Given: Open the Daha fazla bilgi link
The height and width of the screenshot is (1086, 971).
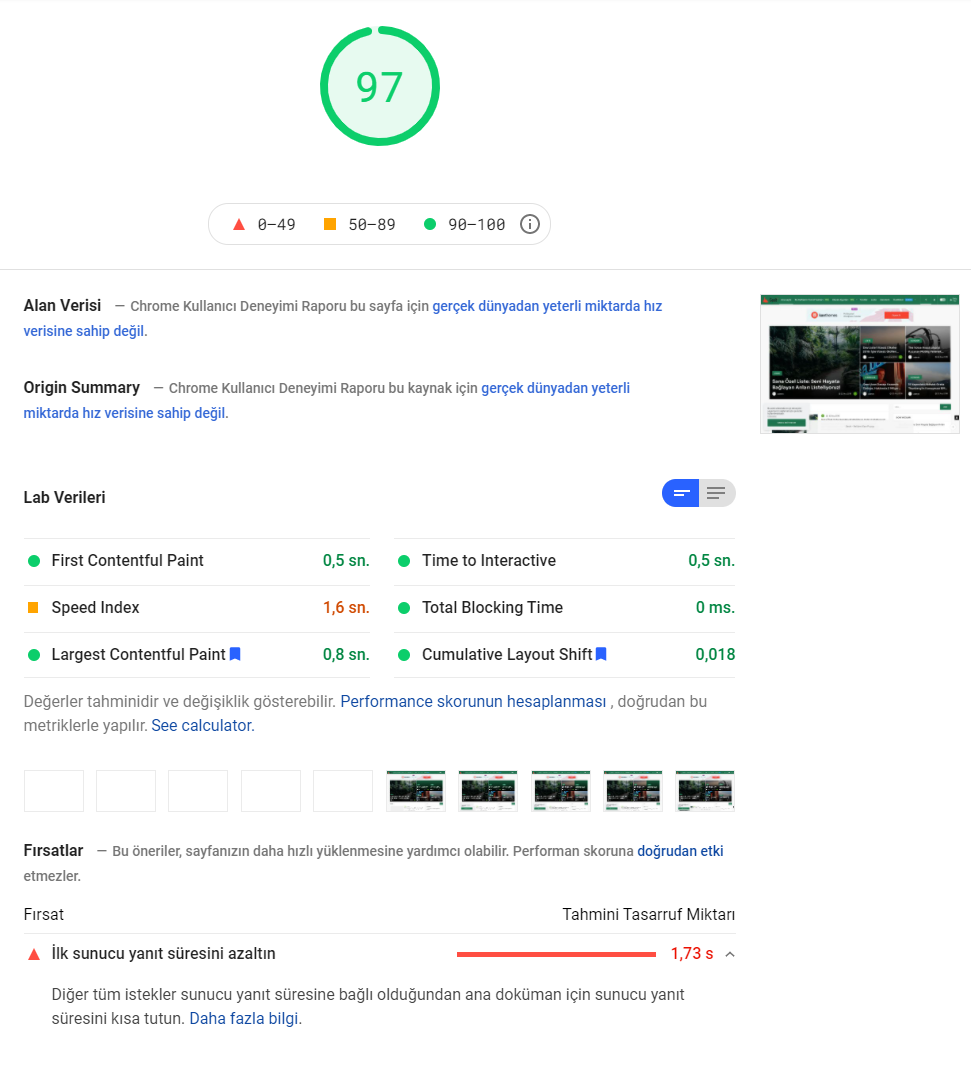Looking at the screenshot, I should coord(244,1019).
